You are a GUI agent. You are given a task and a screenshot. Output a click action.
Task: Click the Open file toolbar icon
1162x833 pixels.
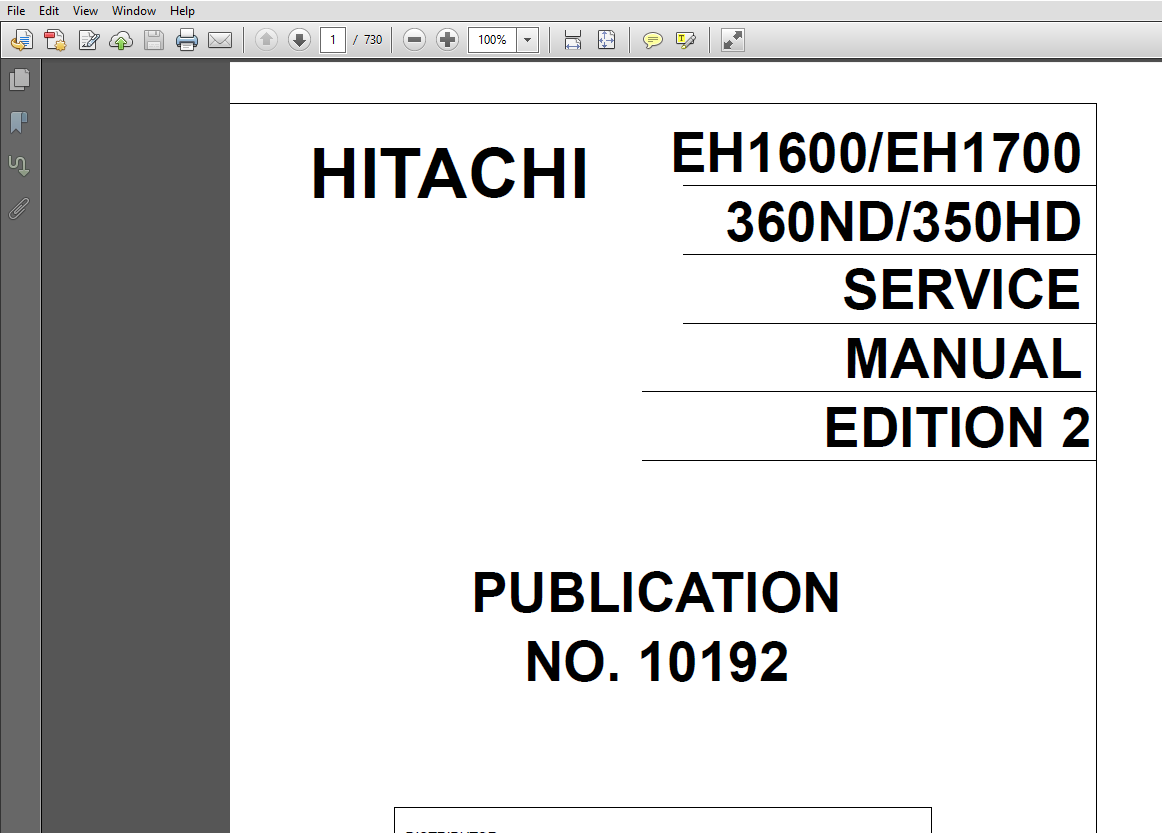point(22,40)
